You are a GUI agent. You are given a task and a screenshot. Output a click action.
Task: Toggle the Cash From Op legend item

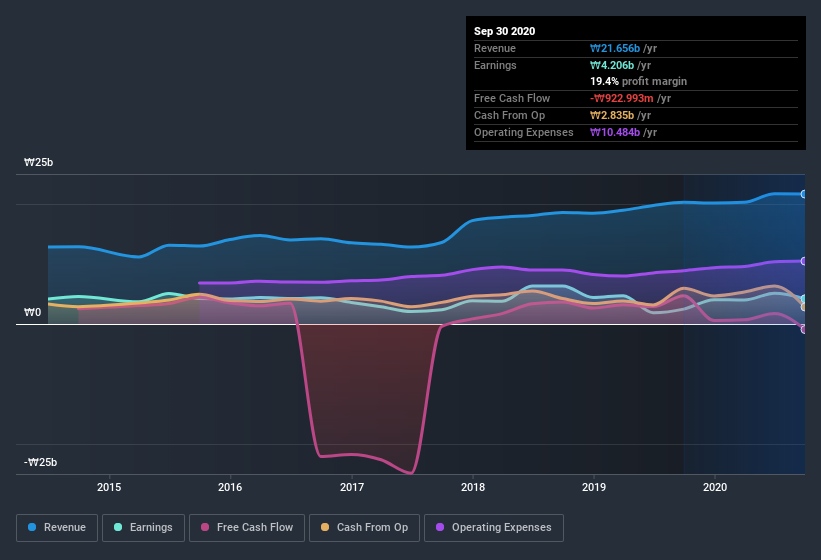(x=363, y=527)
